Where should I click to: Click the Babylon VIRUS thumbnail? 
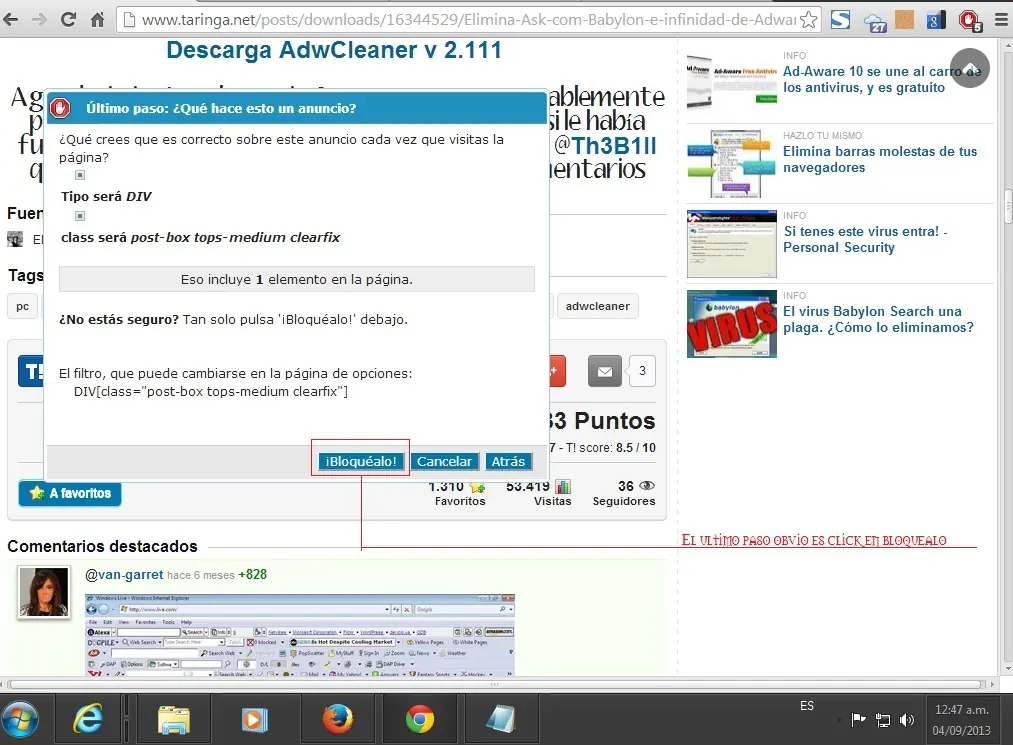point(732,324)
